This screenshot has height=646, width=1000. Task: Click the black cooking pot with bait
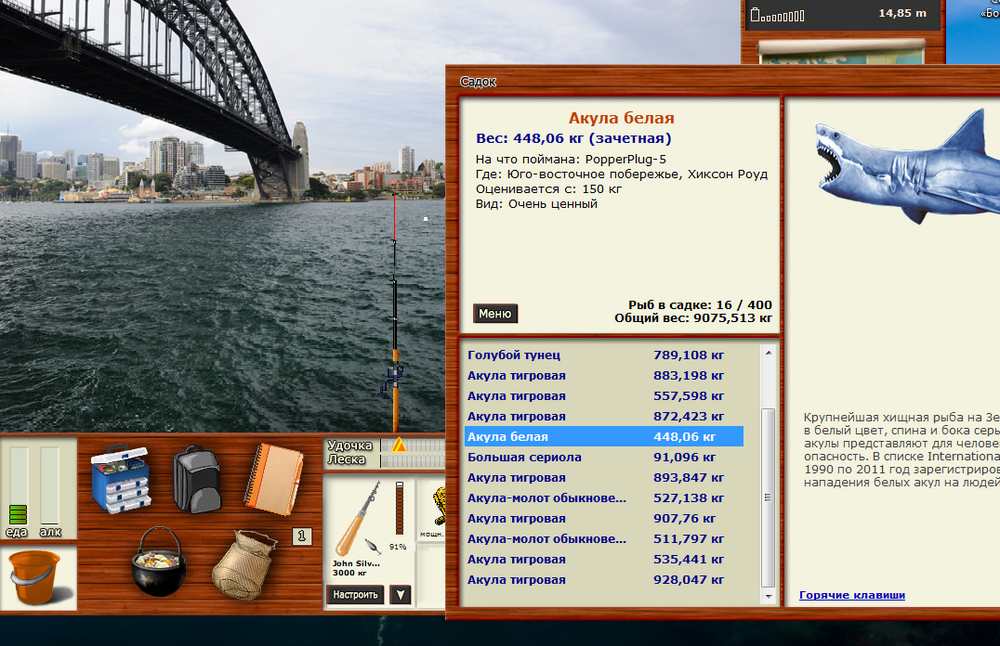click(x=159, y=561)
